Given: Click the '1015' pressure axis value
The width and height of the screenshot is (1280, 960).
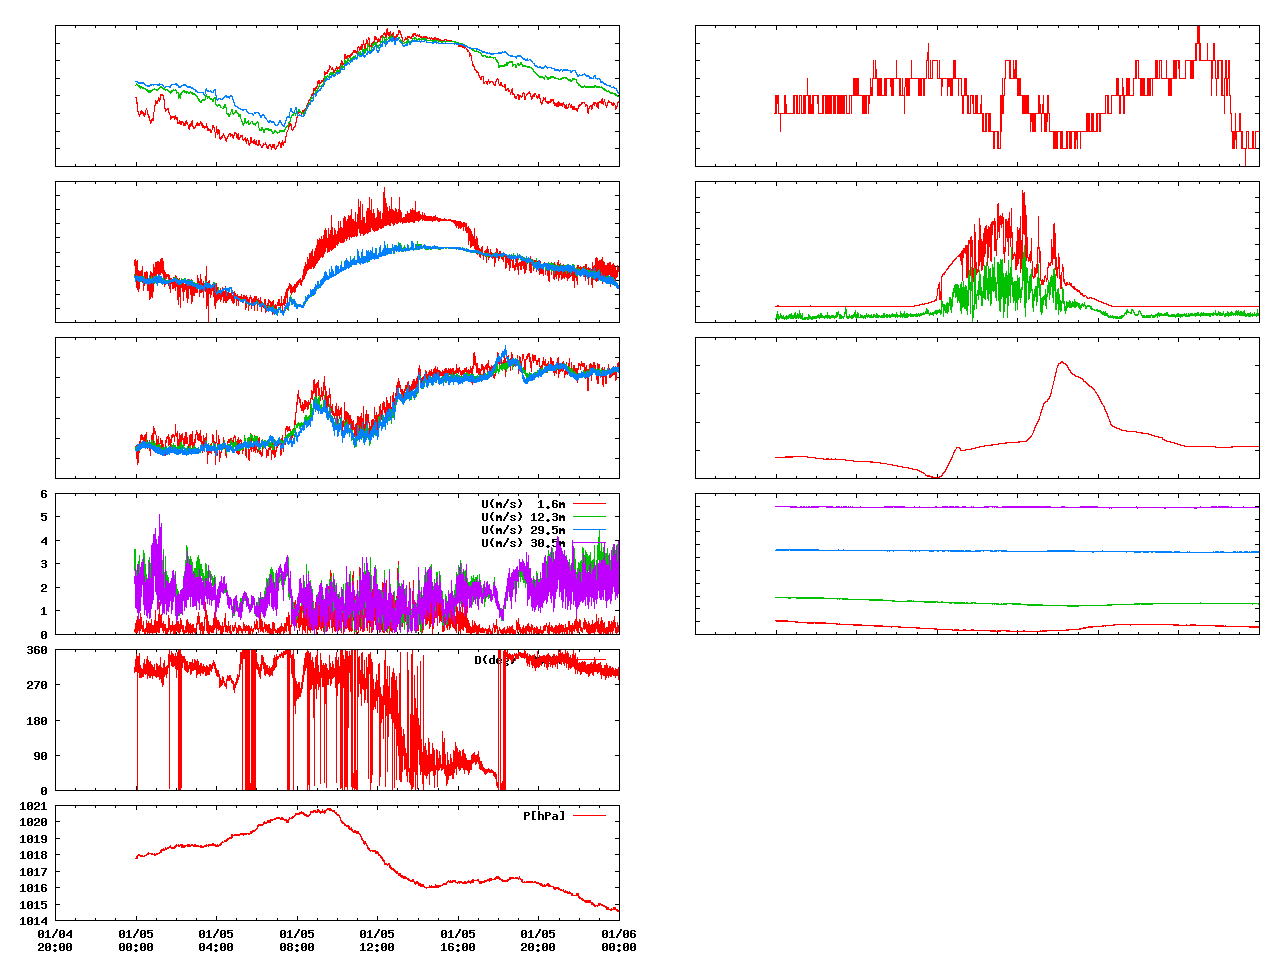Looking at the screenshot, I should [x=33, y=905].
